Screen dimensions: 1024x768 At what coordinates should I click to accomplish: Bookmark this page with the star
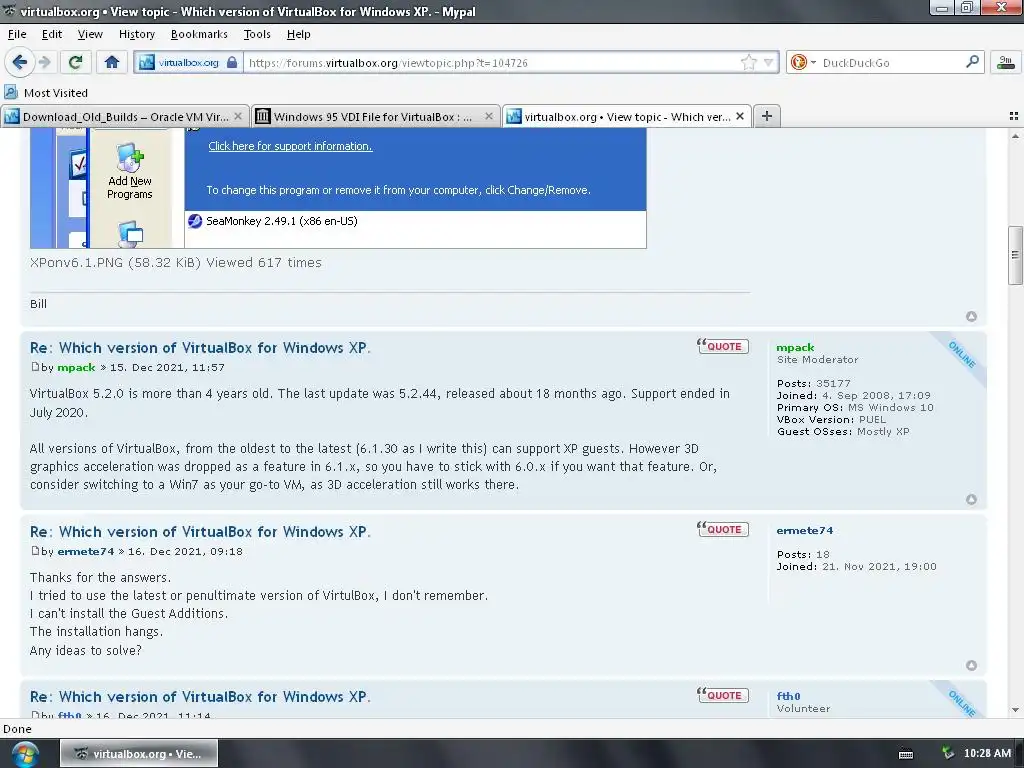point(748,63)
